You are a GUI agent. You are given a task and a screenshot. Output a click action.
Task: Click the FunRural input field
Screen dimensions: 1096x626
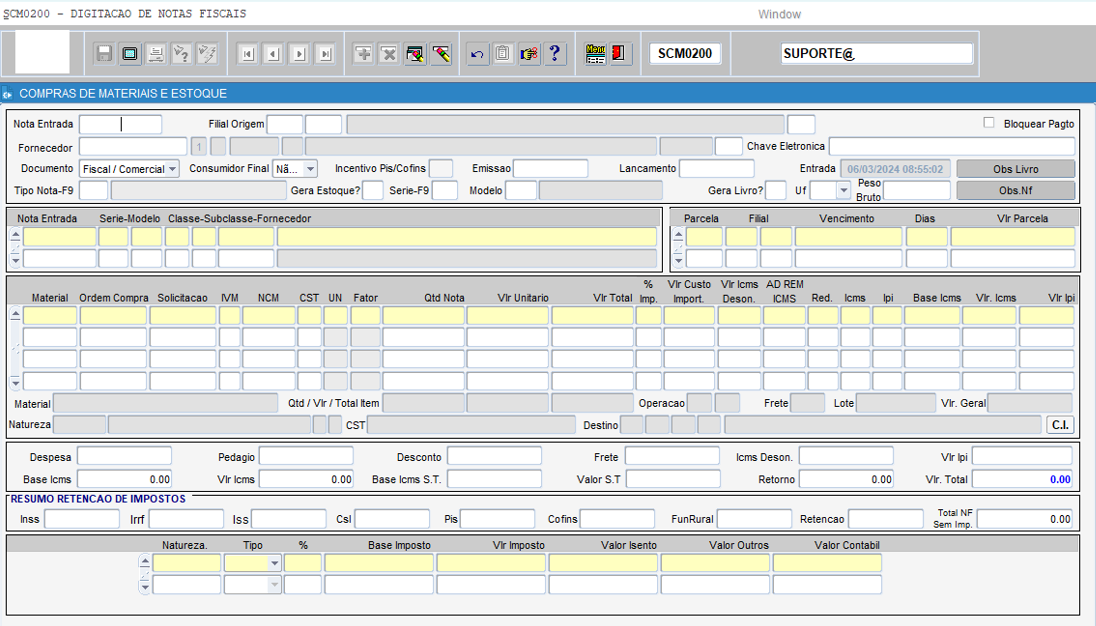pyautogui.click(x=754, y=519)
